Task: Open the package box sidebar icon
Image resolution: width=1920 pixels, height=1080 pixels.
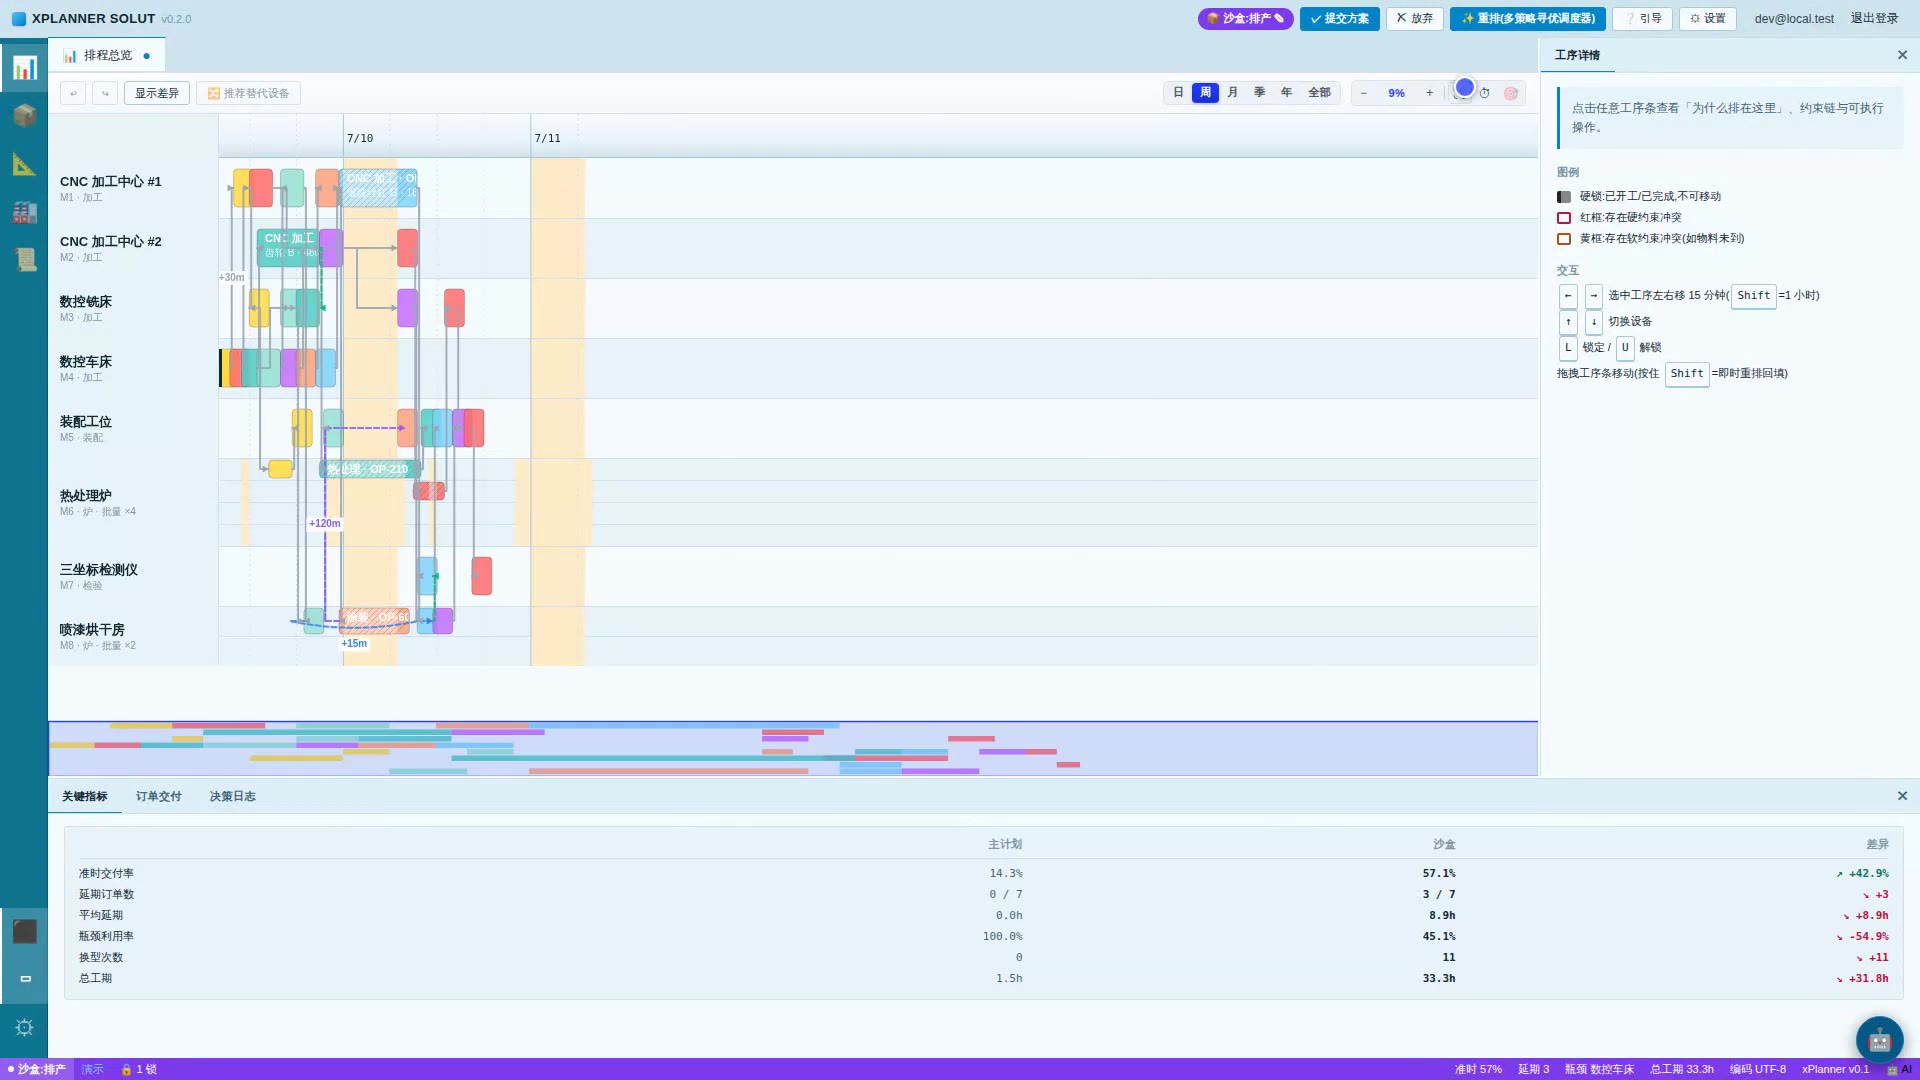Action: click(24, 115)
